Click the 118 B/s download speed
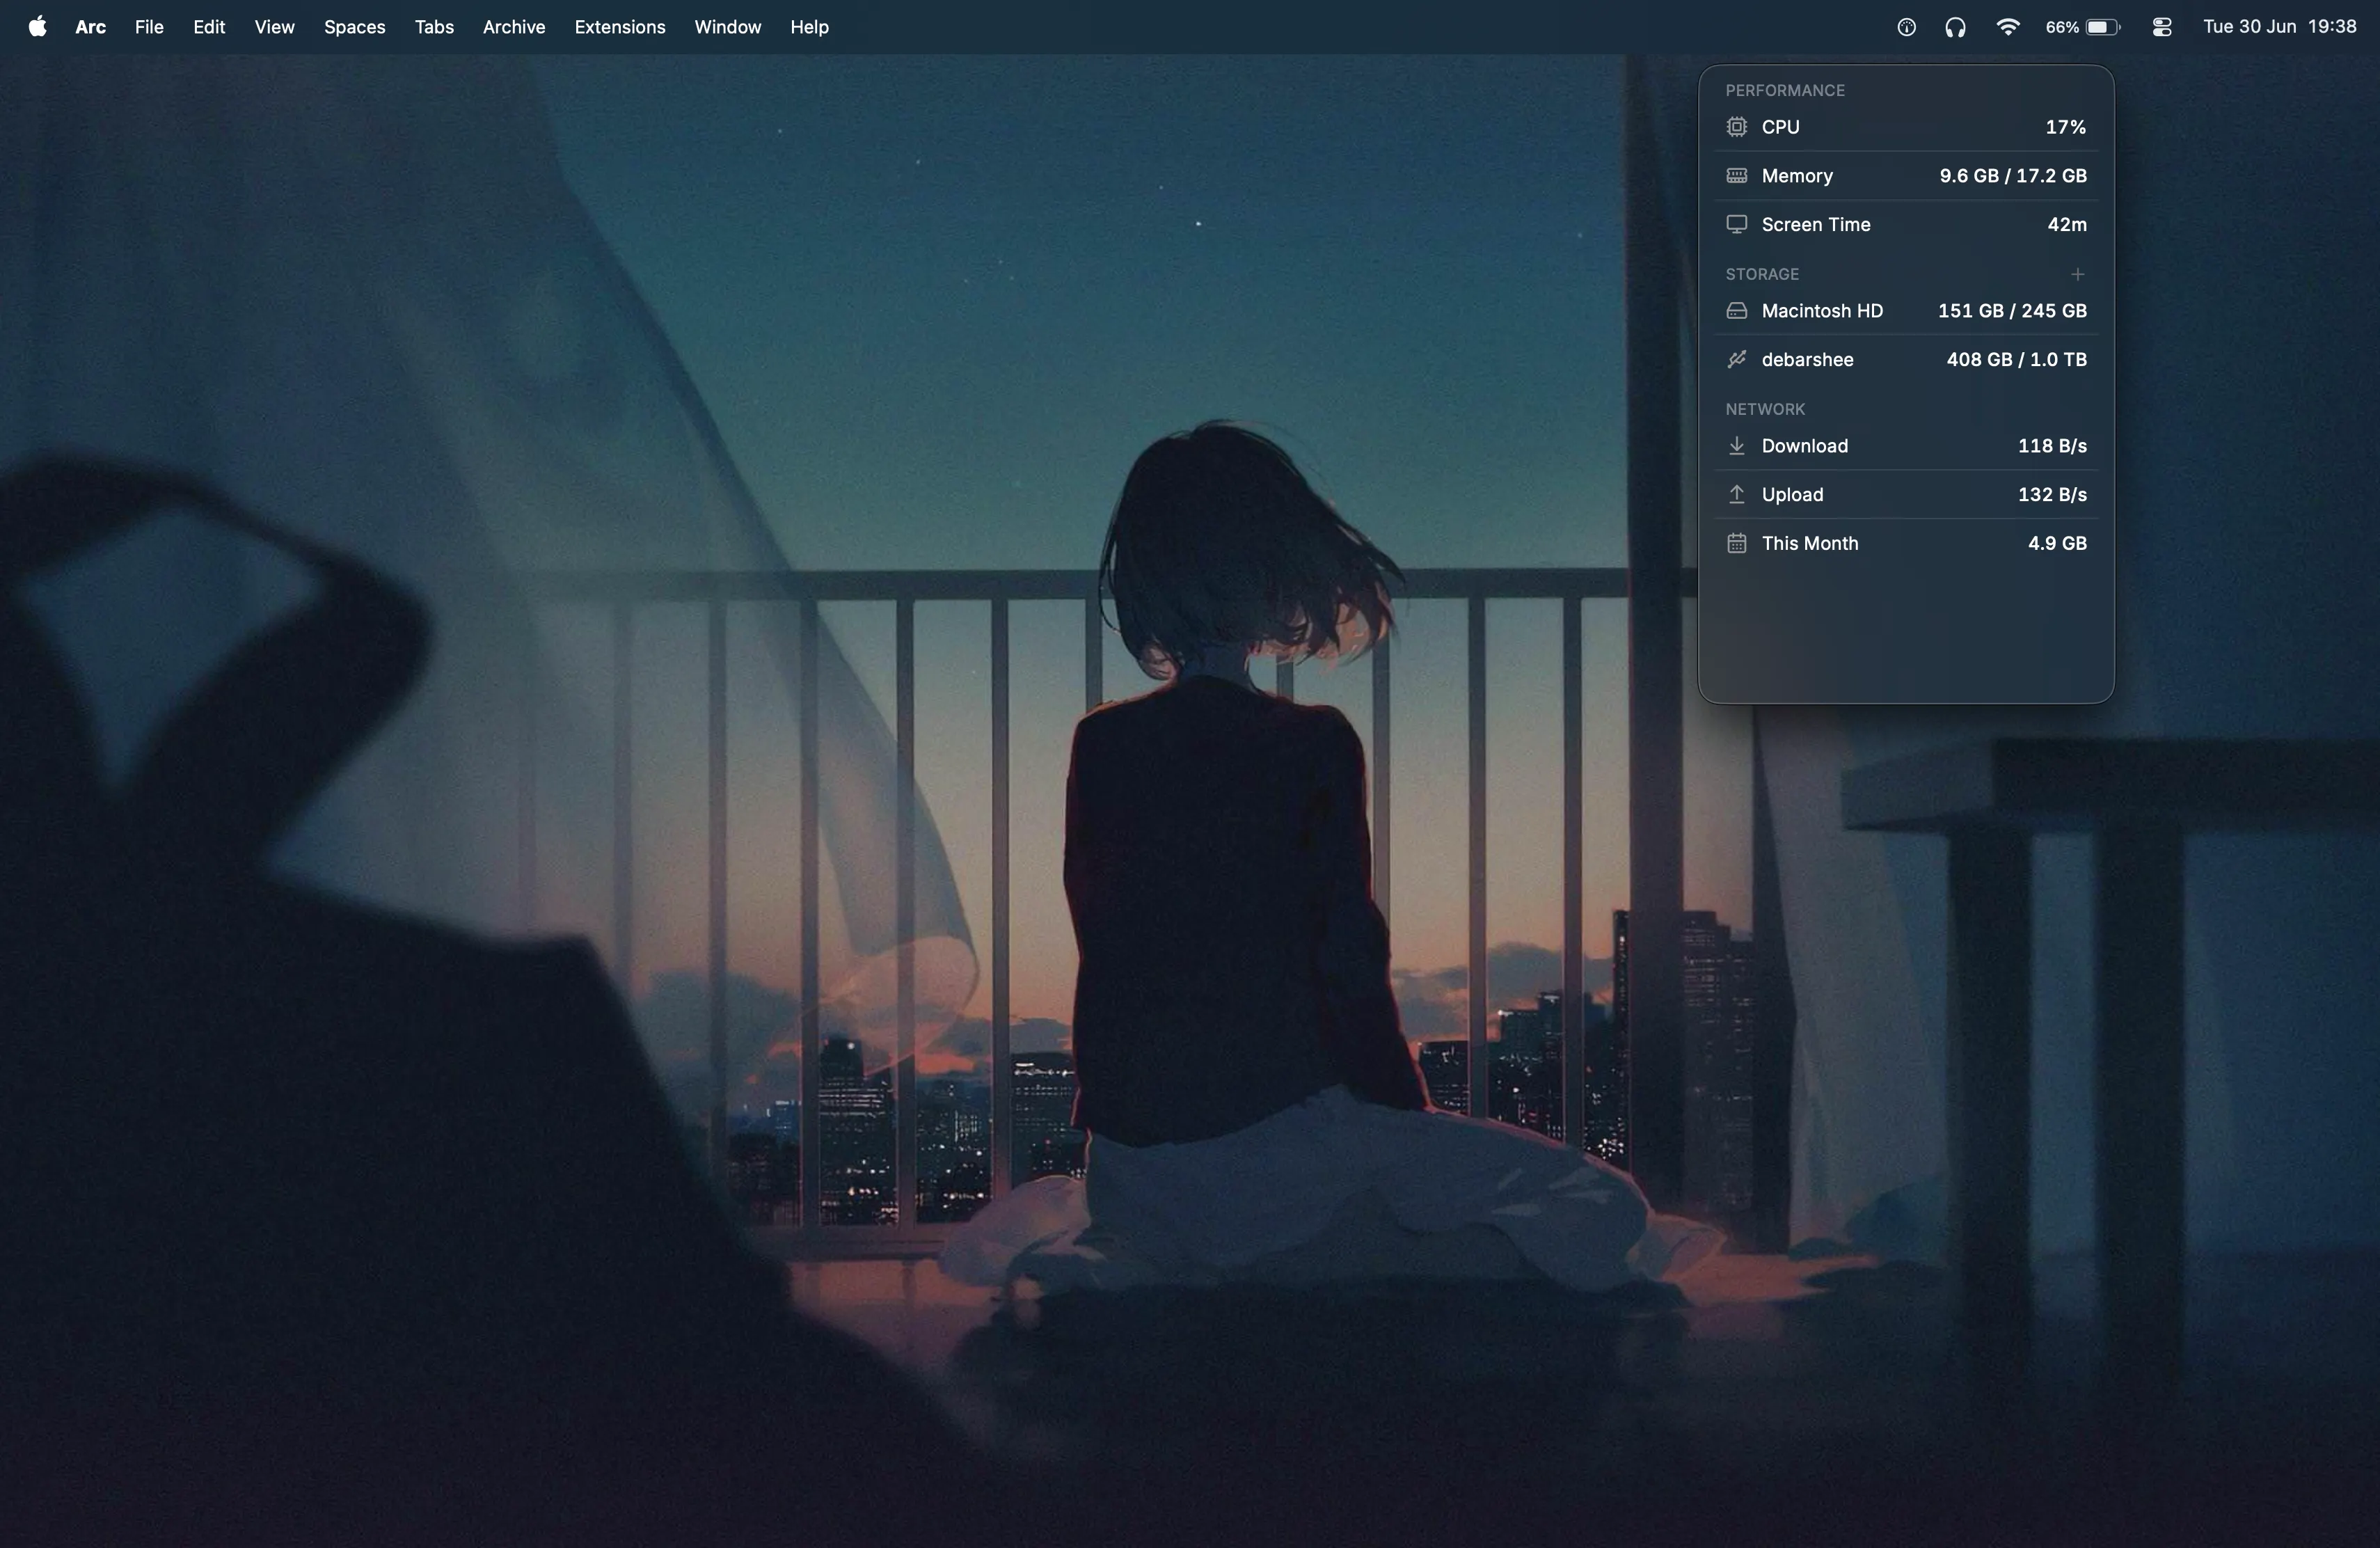2380x1548 pixels. click(x=2052, y=446)
